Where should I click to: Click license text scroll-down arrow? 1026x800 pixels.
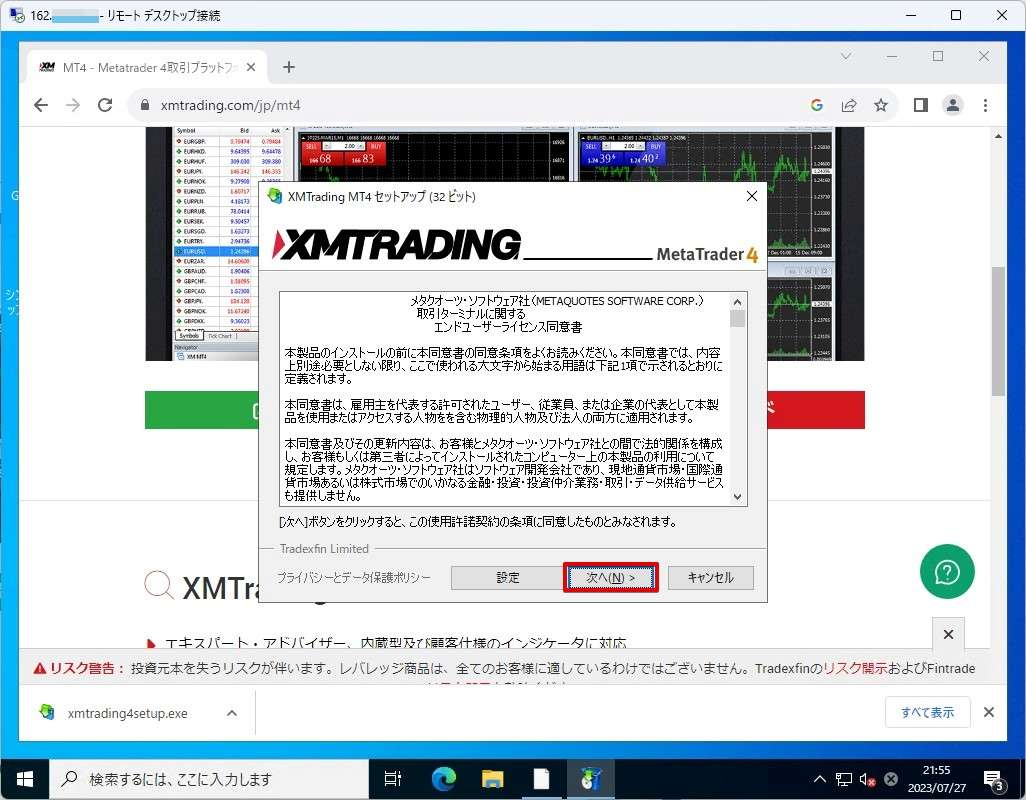(737, 496)
